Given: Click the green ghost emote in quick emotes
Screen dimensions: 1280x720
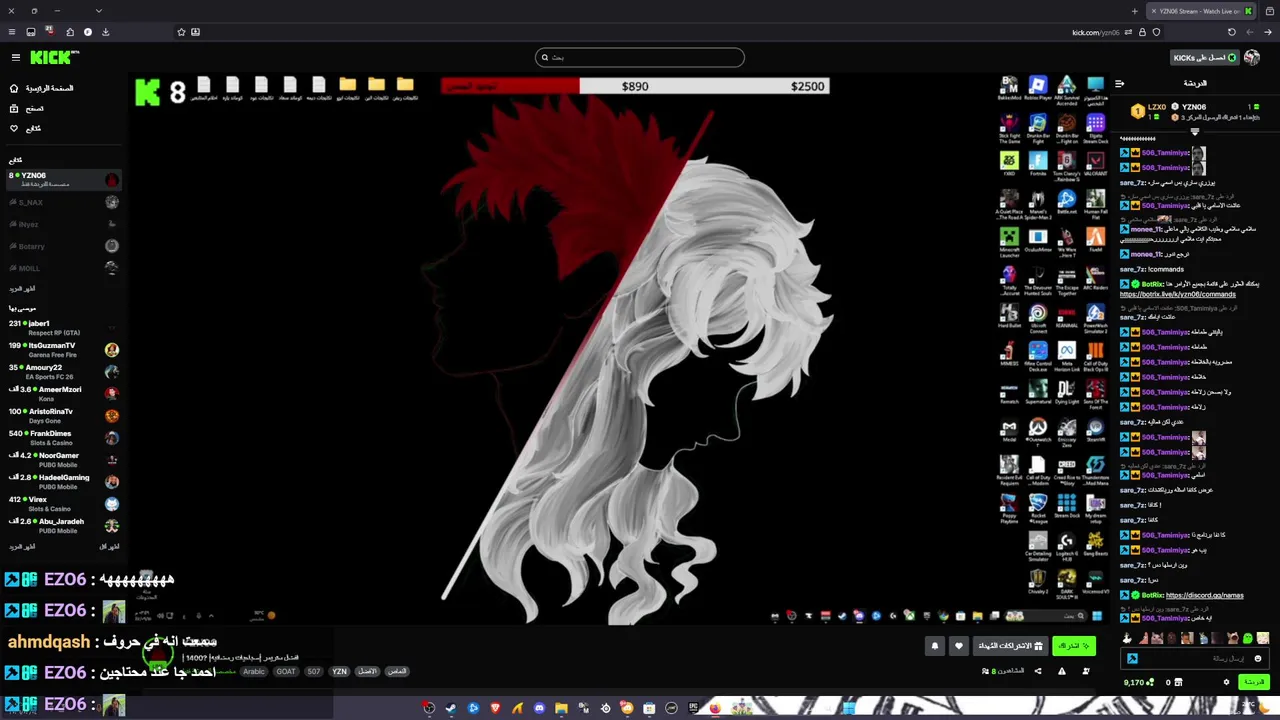Looking at the screenshot, I should pos(1247,638).
